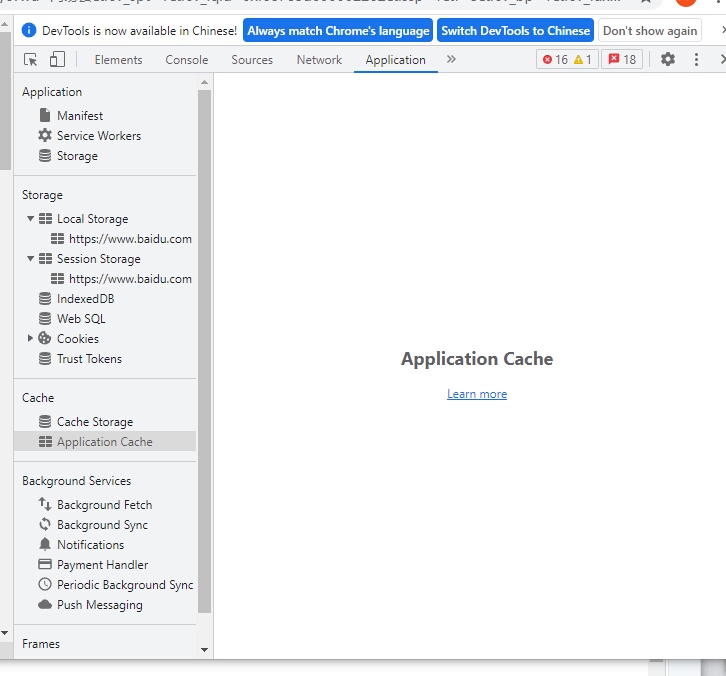
Task: Click the Push Messaging cloud icon
Action: 45,604
